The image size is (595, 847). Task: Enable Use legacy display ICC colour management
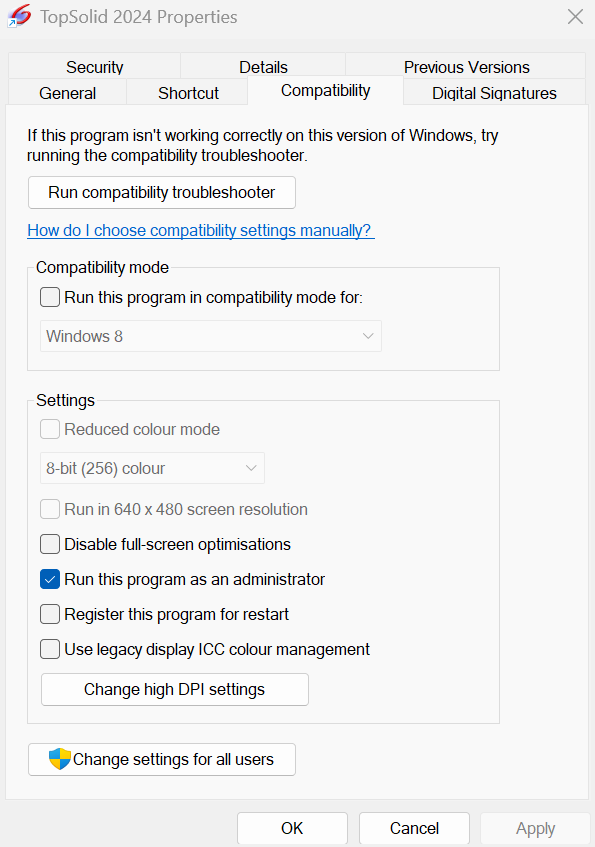pyautogui.click(x=50, y=649)
